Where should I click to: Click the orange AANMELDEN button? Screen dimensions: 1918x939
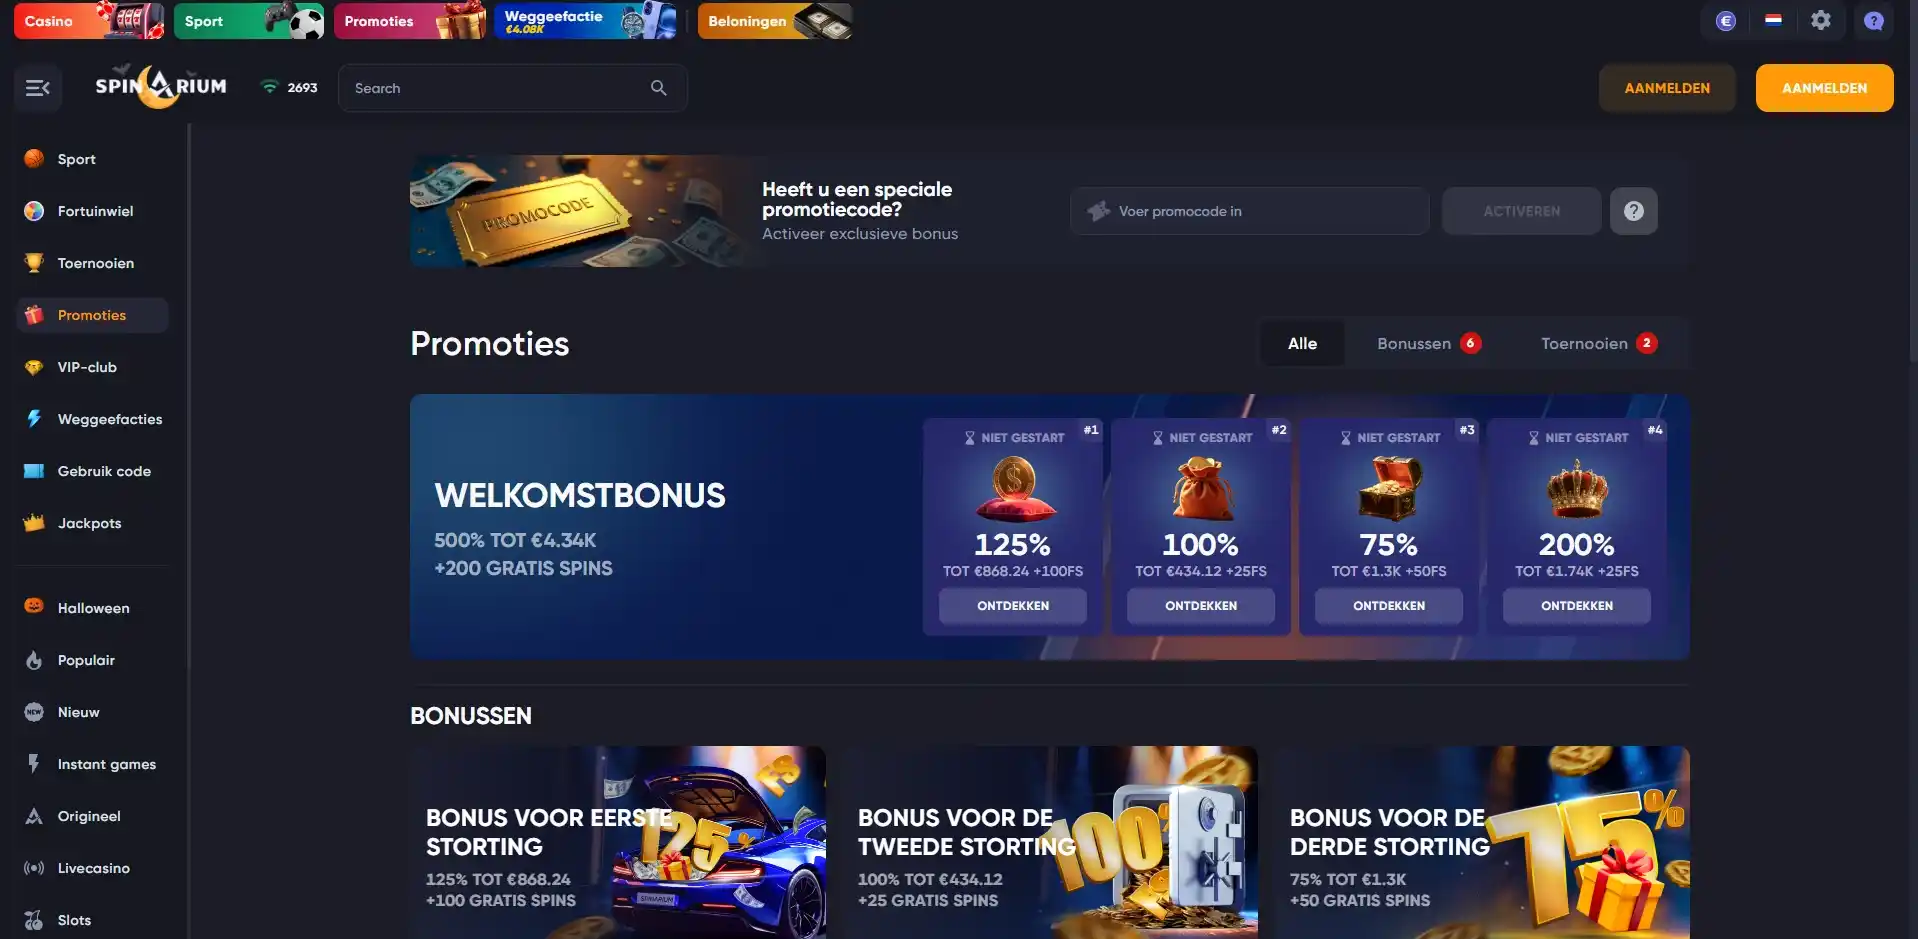(1824, 88)
